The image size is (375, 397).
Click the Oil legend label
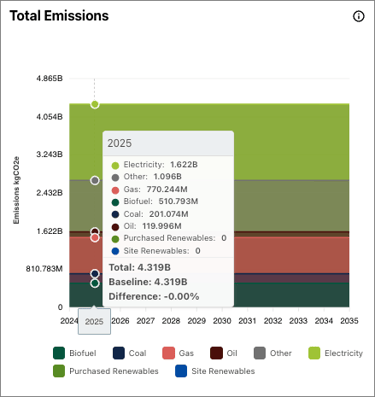point(232,353)
